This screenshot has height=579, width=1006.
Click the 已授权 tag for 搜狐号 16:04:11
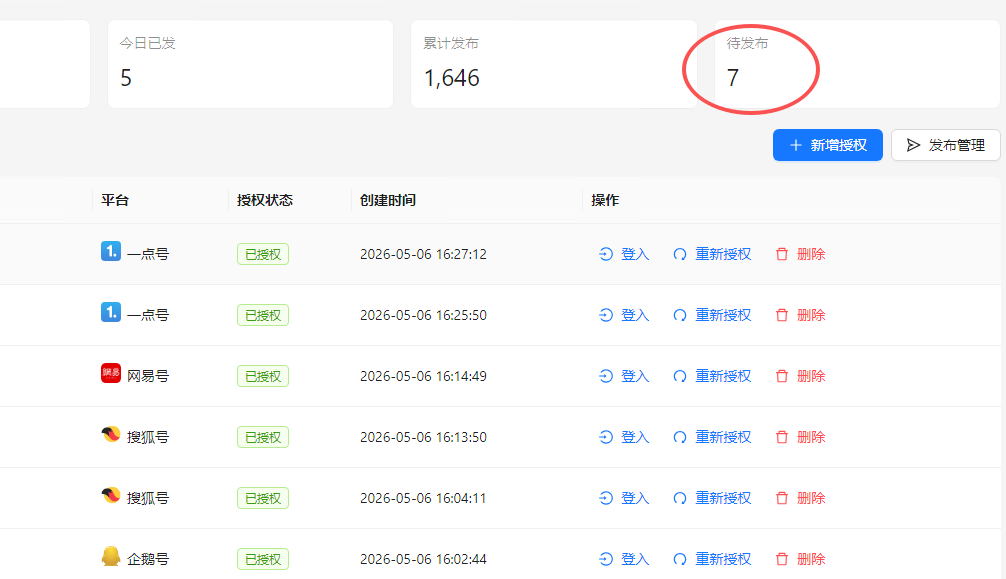click(263, 498)
